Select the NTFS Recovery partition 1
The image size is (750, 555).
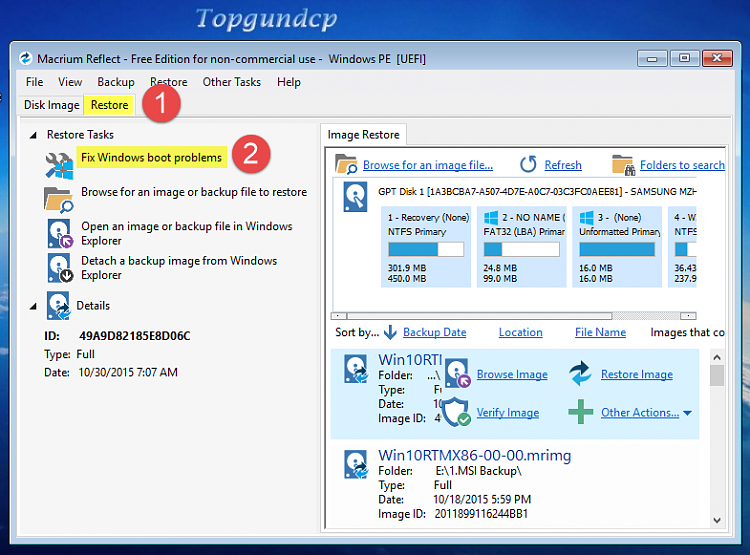click(x=425, y=246)
